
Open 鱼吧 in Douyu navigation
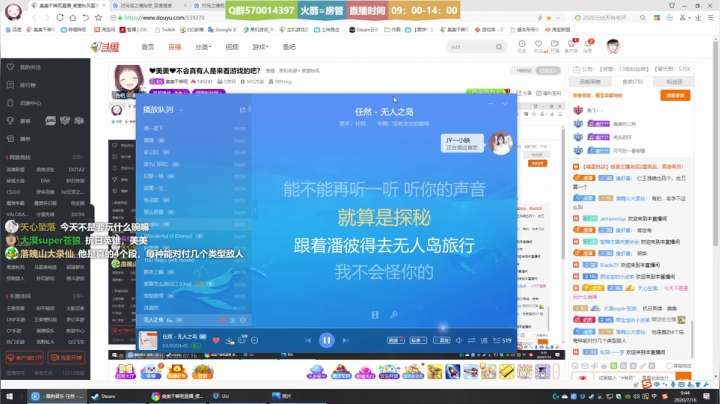point(289,47)
